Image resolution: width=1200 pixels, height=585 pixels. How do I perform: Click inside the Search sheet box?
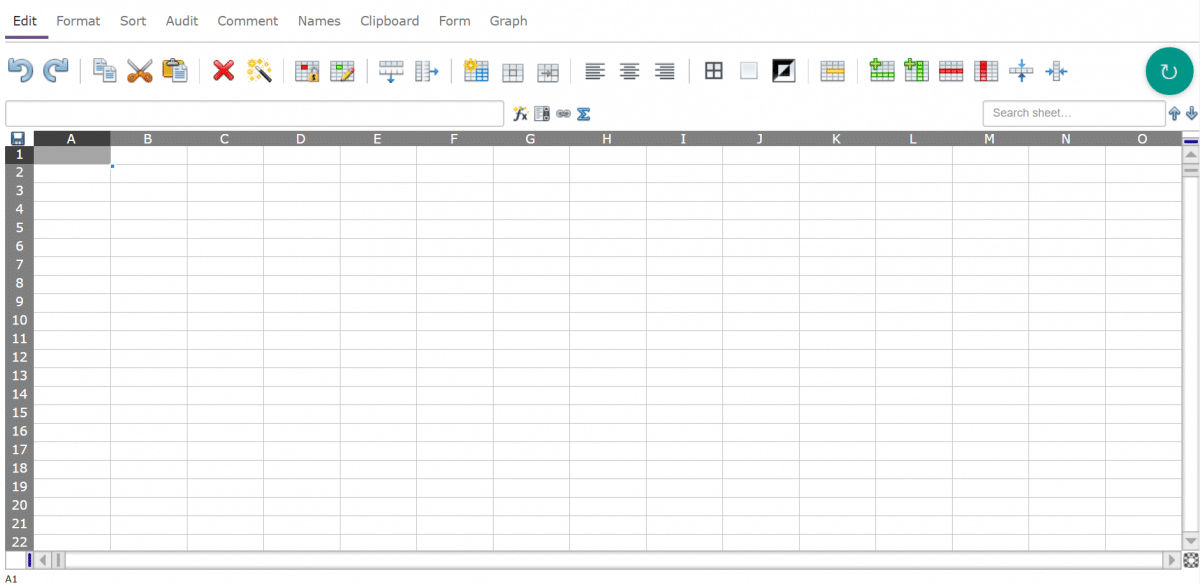tap(1074, 112)
